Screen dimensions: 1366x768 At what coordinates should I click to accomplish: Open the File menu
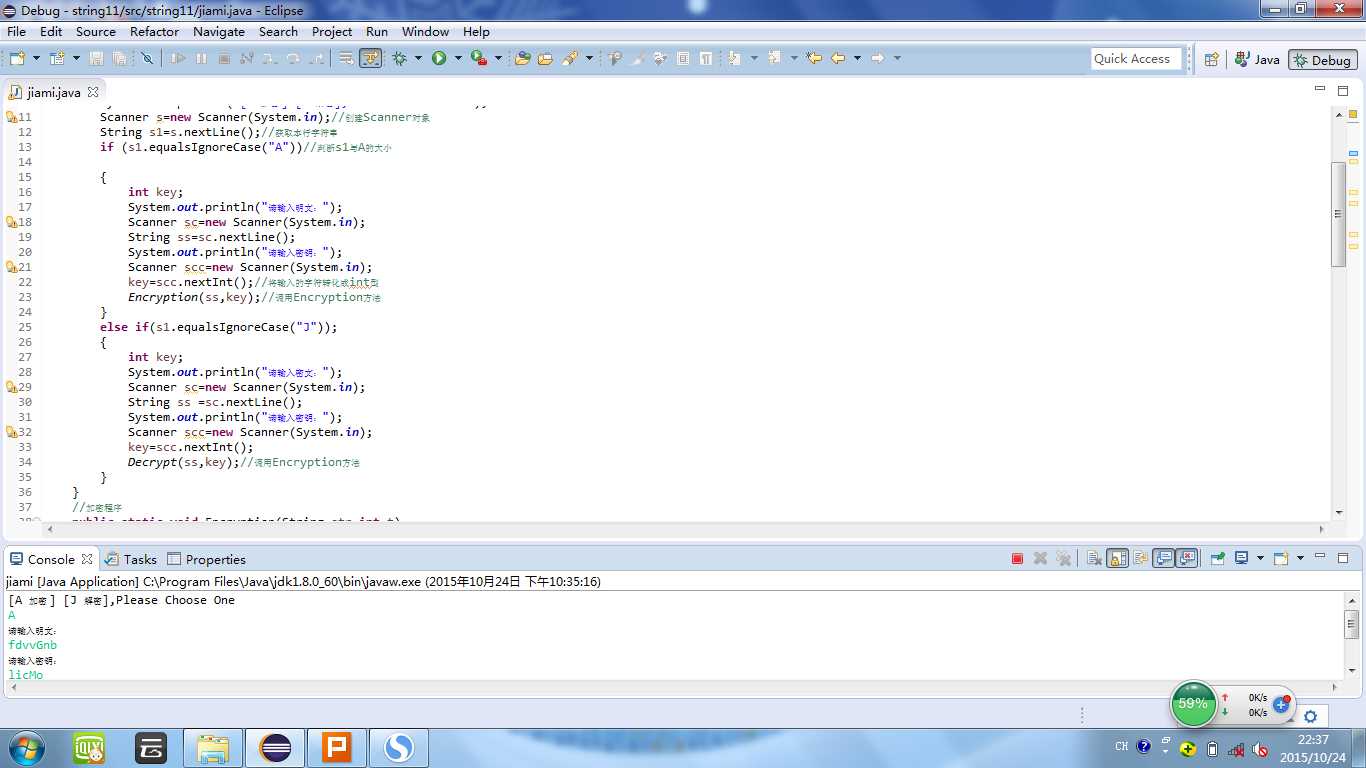coord(16,31)
